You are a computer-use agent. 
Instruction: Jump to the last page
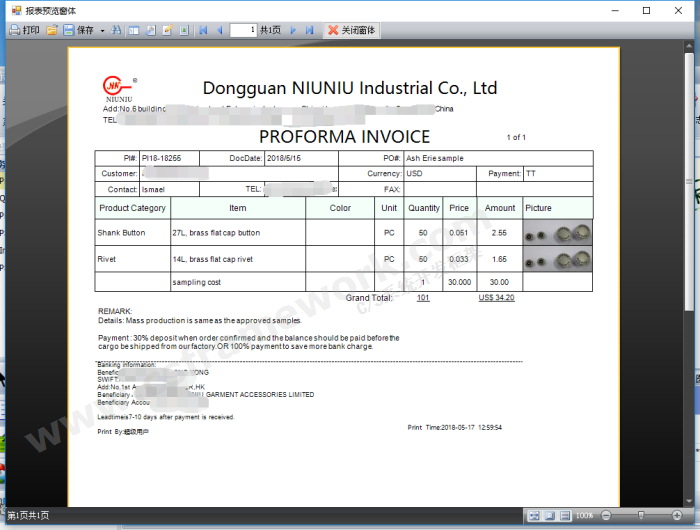(309, 30)
